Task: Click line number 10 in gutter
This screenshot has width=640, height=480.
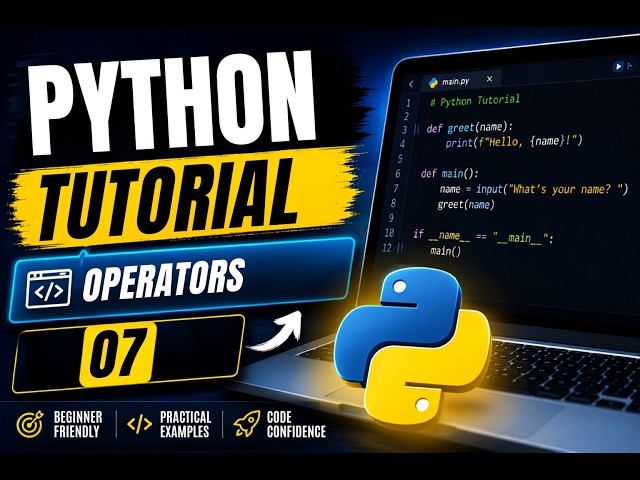Action: pos(389,233)
